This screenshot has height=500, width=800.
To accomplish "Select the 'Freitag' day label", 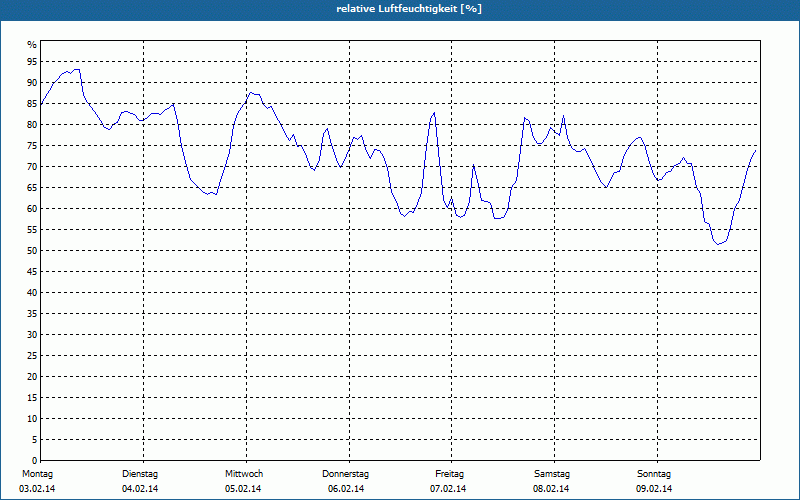I will tap(449, 474).
